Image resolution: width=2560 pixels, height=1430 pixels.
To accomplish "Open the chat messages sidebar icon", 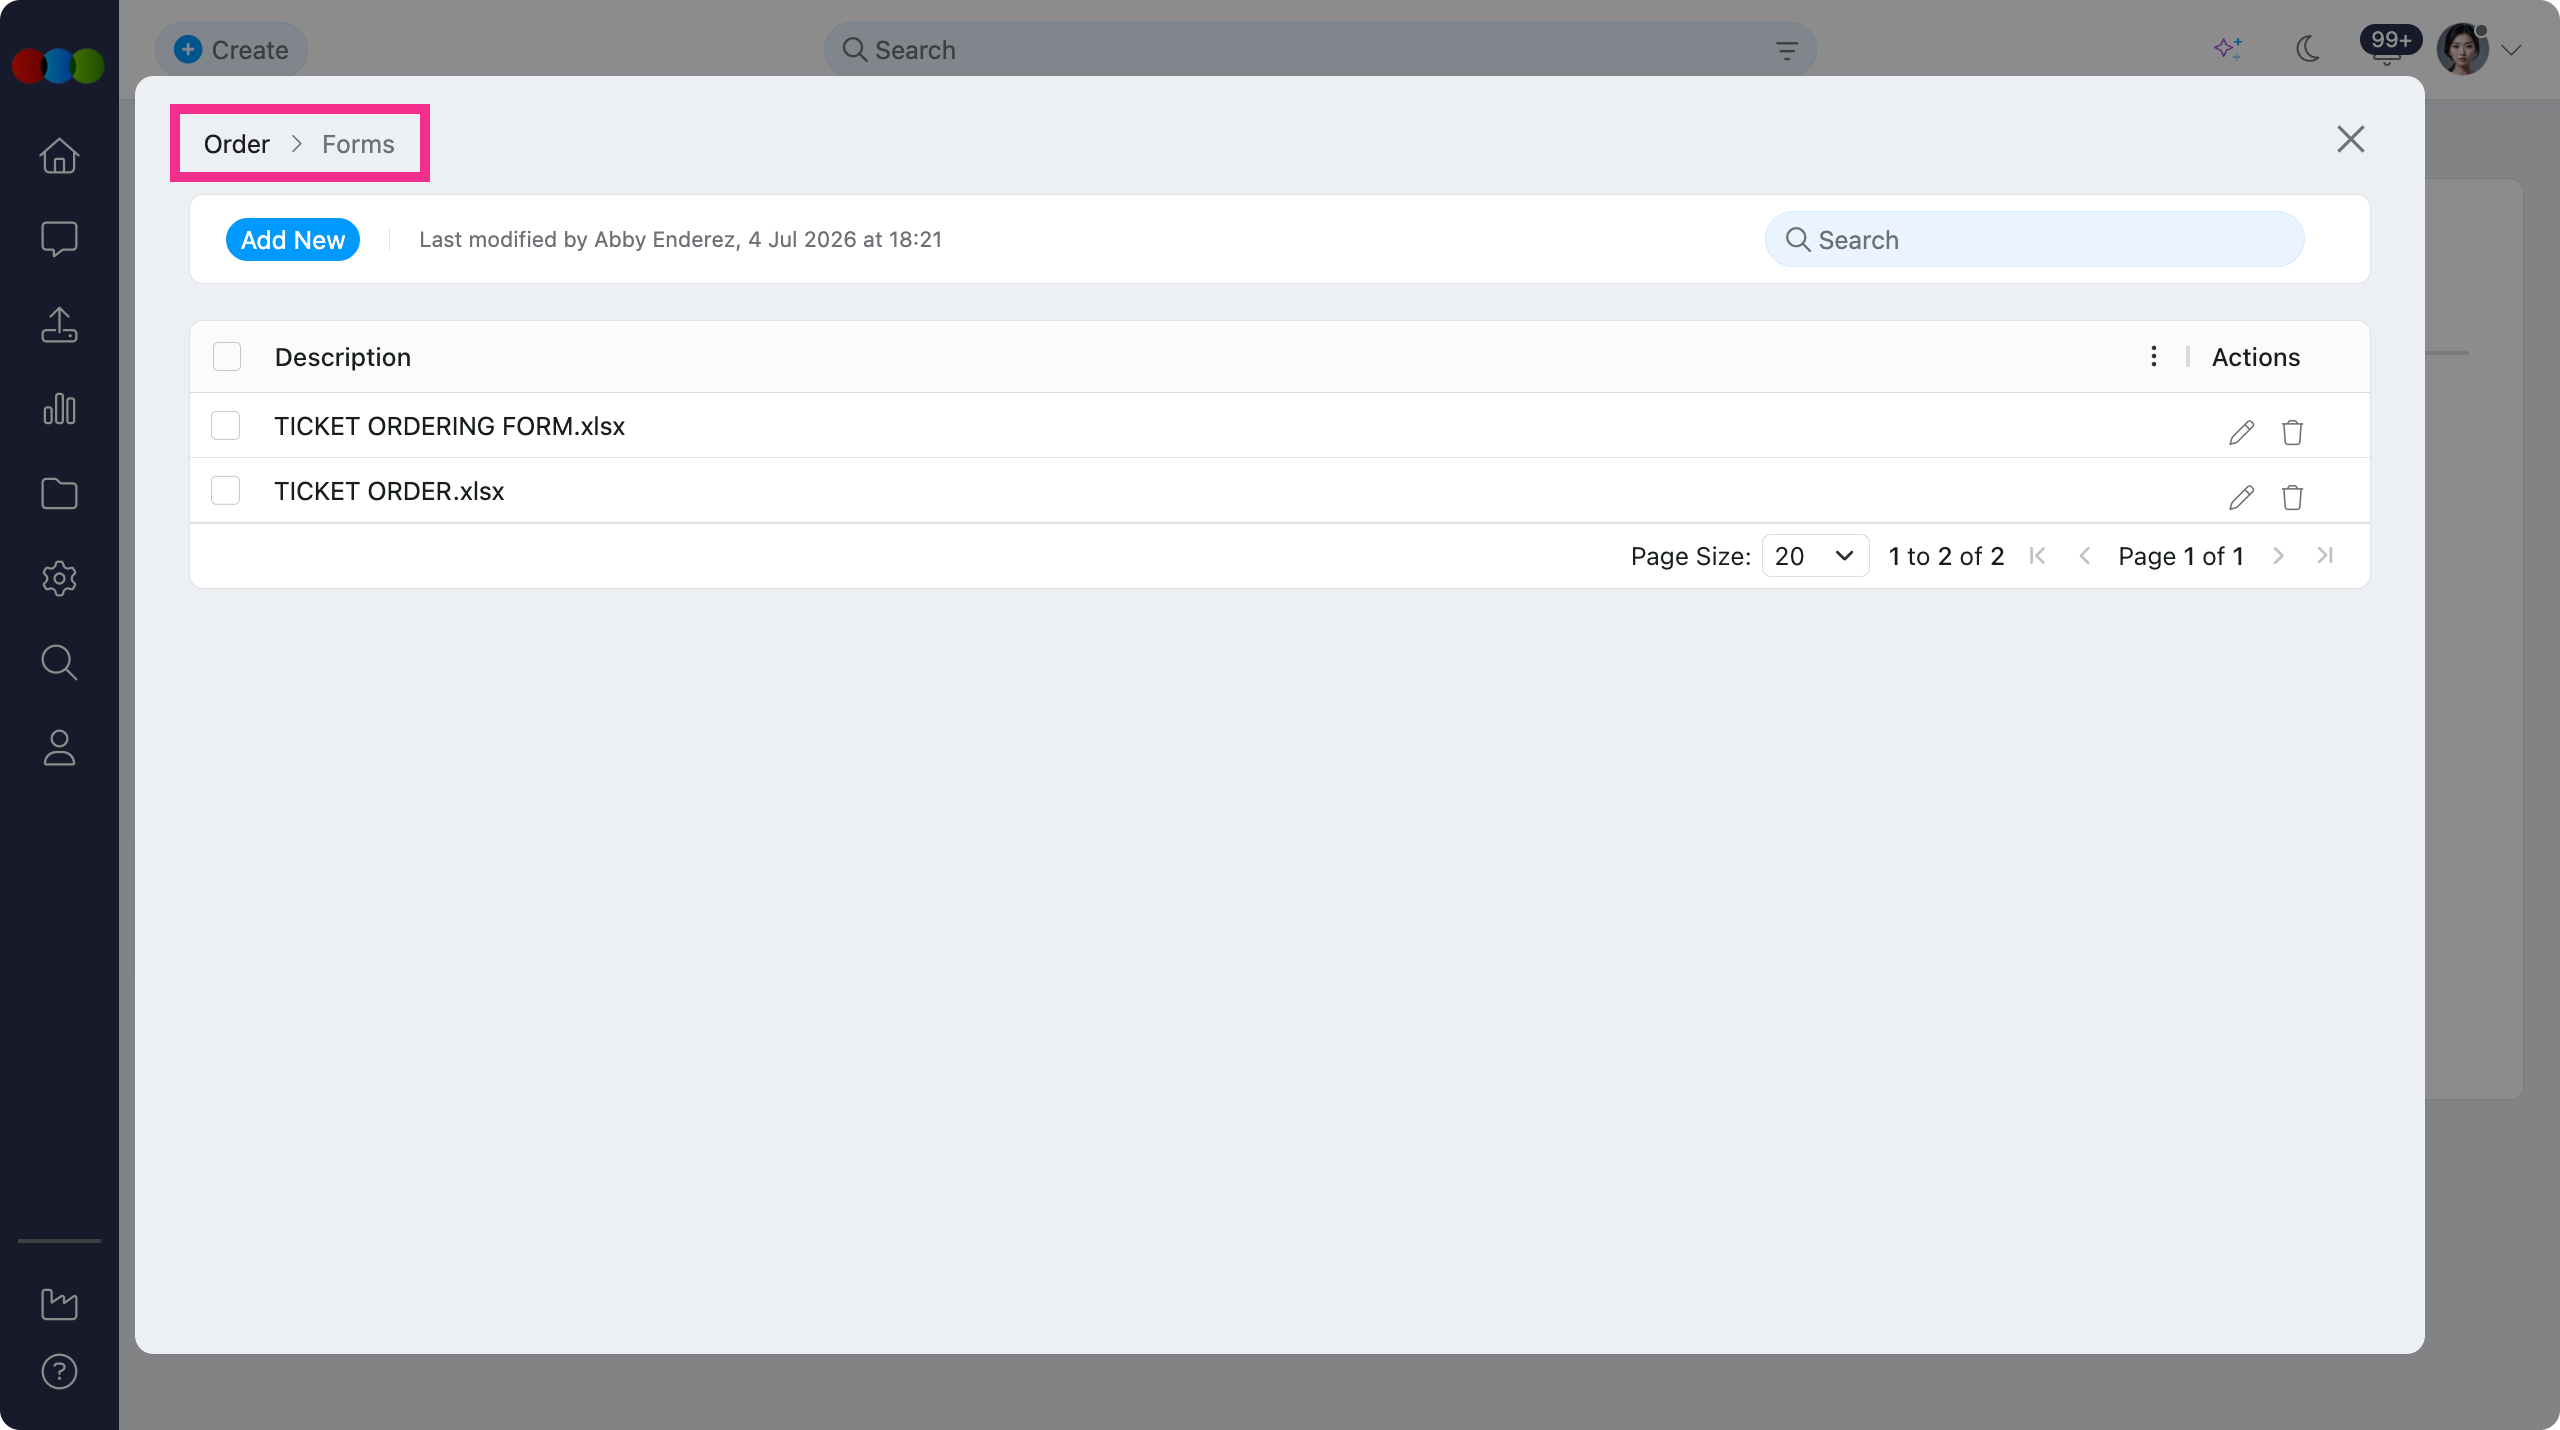I will 59,239.
